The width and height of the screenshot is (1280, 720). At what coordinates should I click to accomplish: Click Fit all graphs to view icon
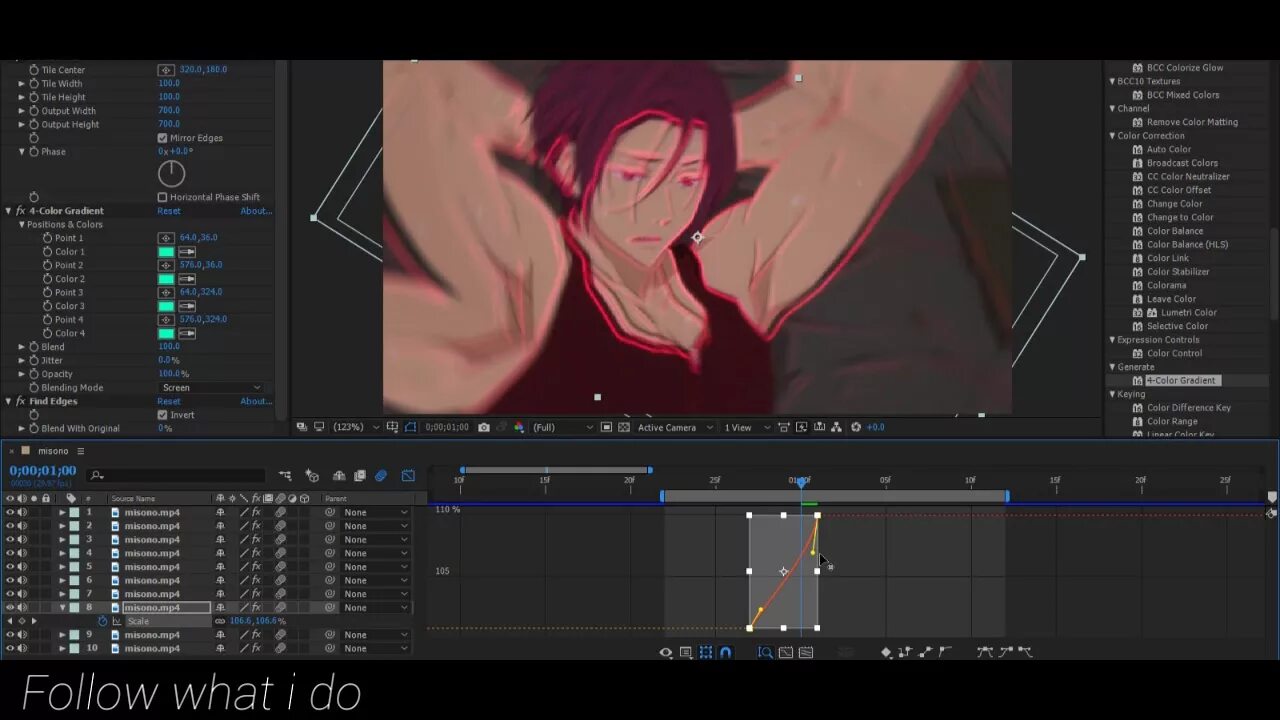(x=806, y=652)
